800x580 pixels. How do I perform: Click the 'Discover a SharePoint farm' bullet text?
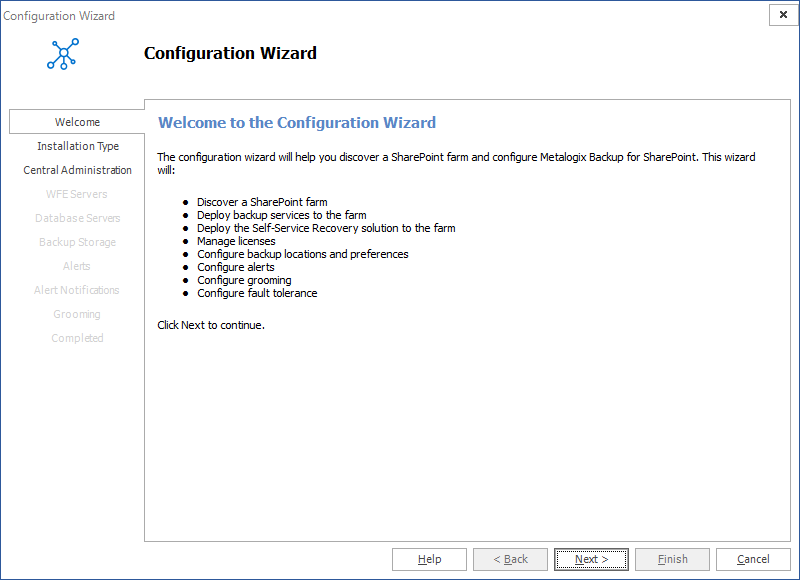pos(262,202)
